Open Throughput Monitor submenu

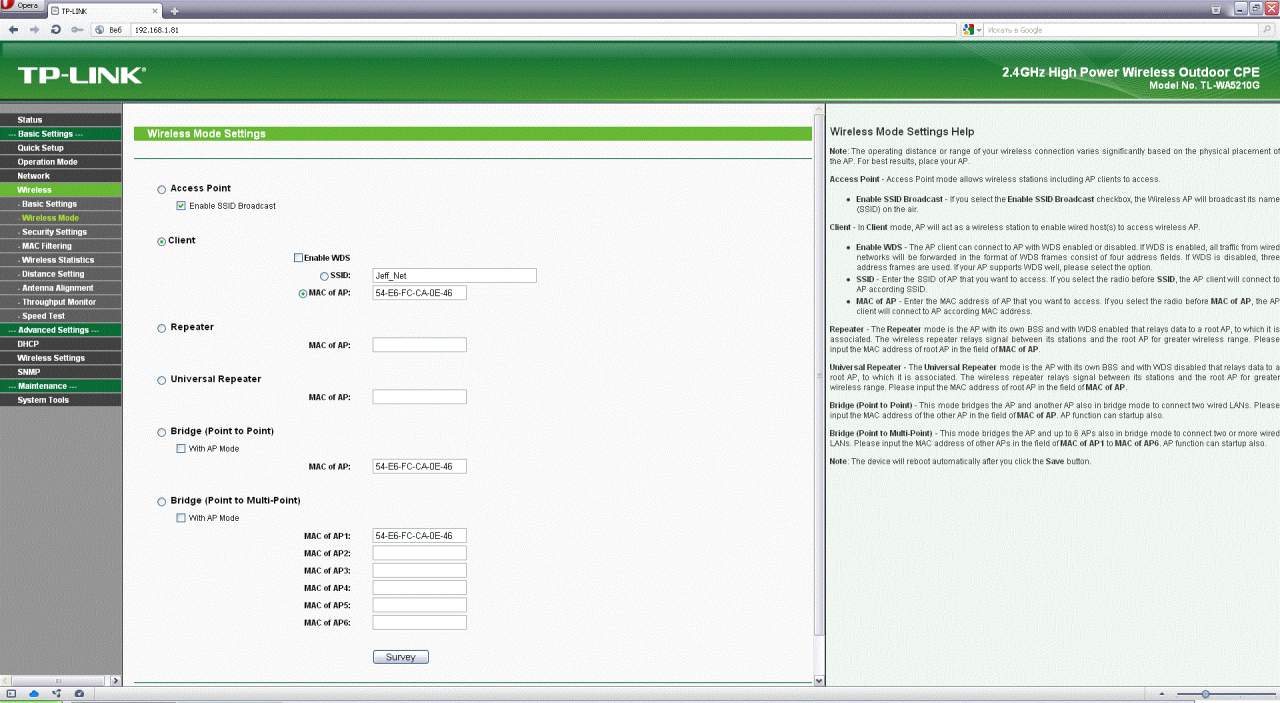pyautogui.click(x=61, y=302)
